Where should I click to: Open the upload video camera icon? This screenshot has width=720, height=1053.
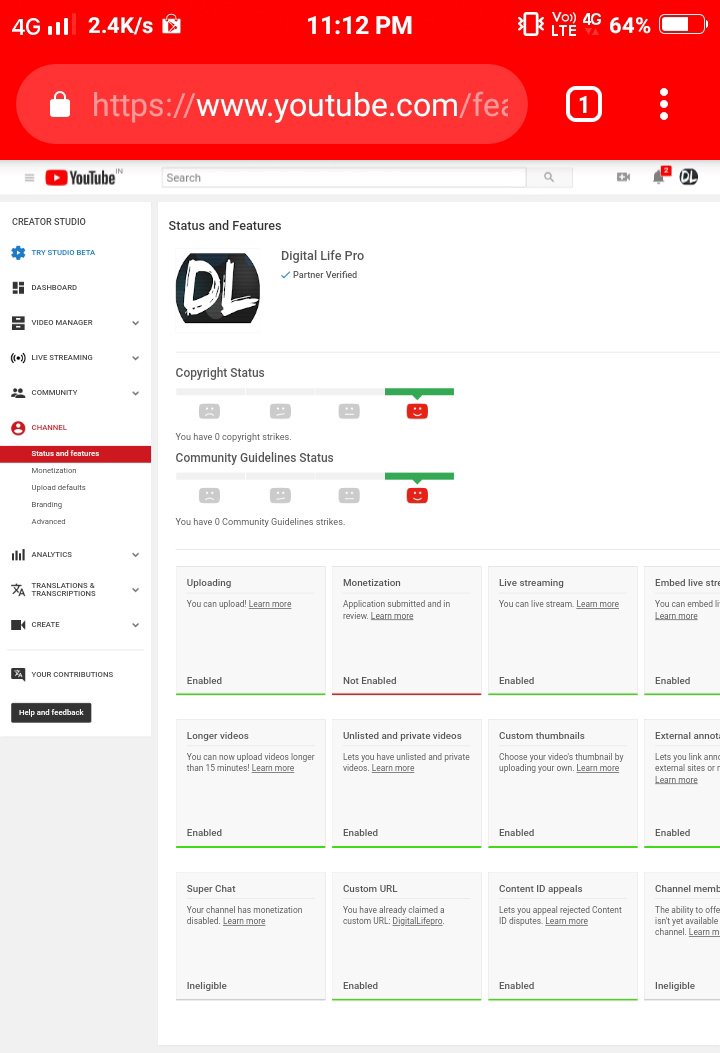click(623, 177)
